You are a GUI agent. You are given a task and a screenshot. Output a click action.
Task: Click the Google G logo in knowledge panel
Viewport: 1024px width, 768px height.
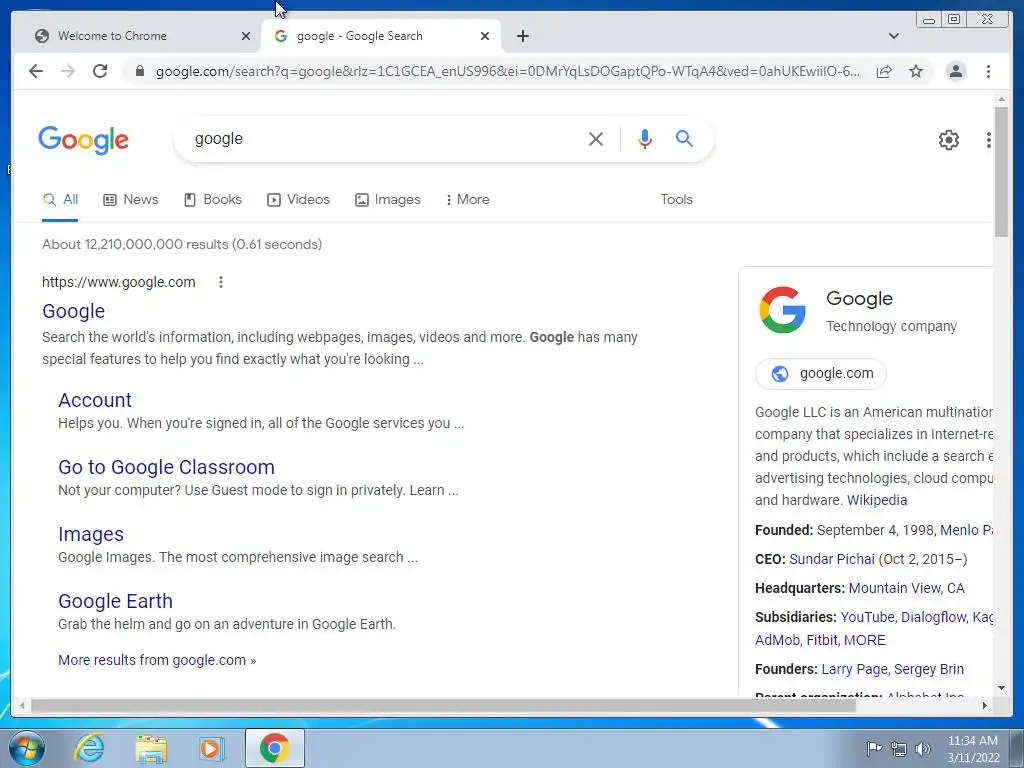(x=782, y=310)
